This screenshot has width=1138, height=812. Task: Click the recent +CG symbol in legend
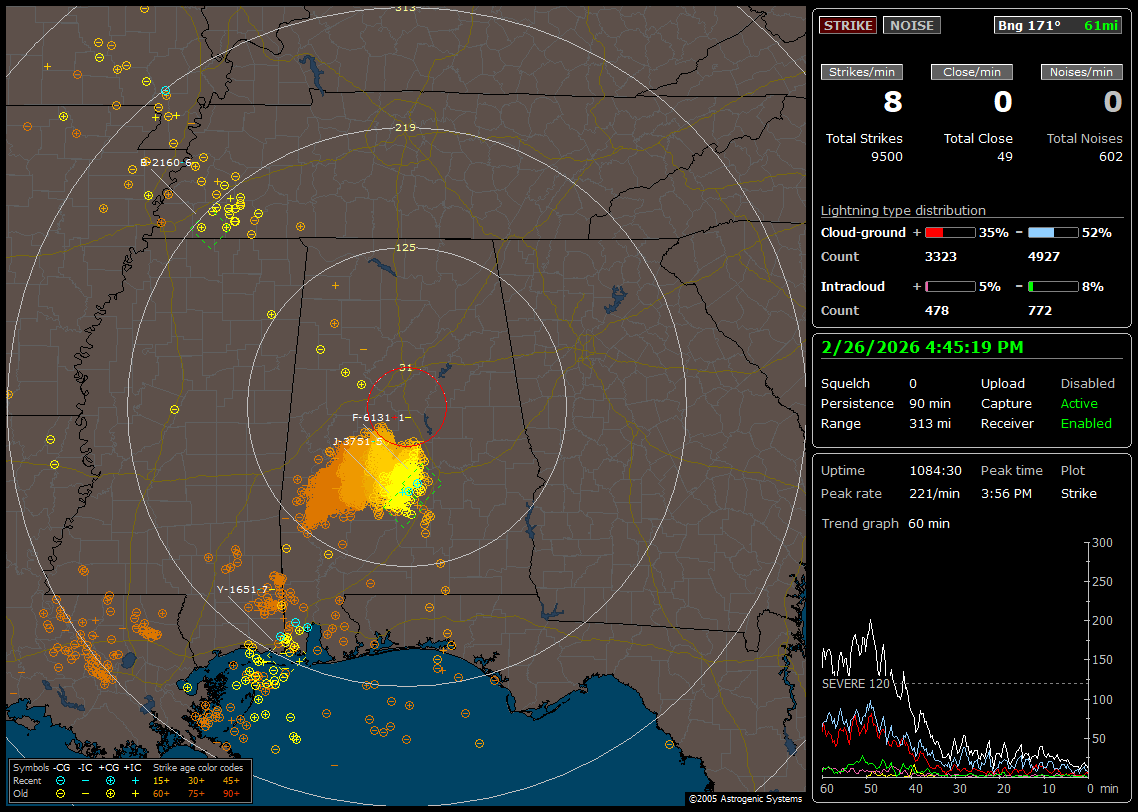[x=109, y=780]
